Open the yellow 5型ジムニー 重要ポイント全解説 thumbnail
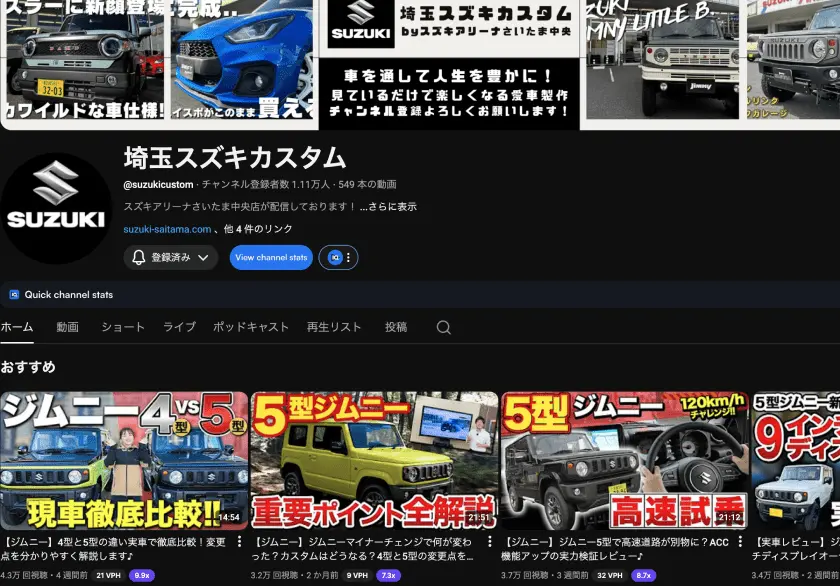This screenshot has height=586, width=840. click(x=374, y=461)
